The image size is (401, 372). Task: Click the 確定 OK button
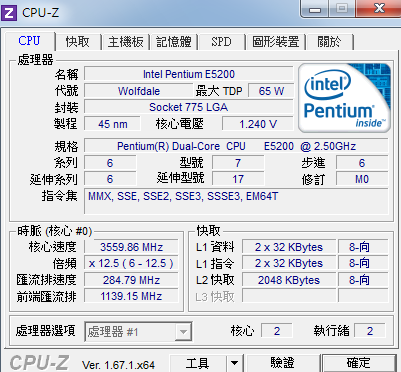click(x=359, y=363)
